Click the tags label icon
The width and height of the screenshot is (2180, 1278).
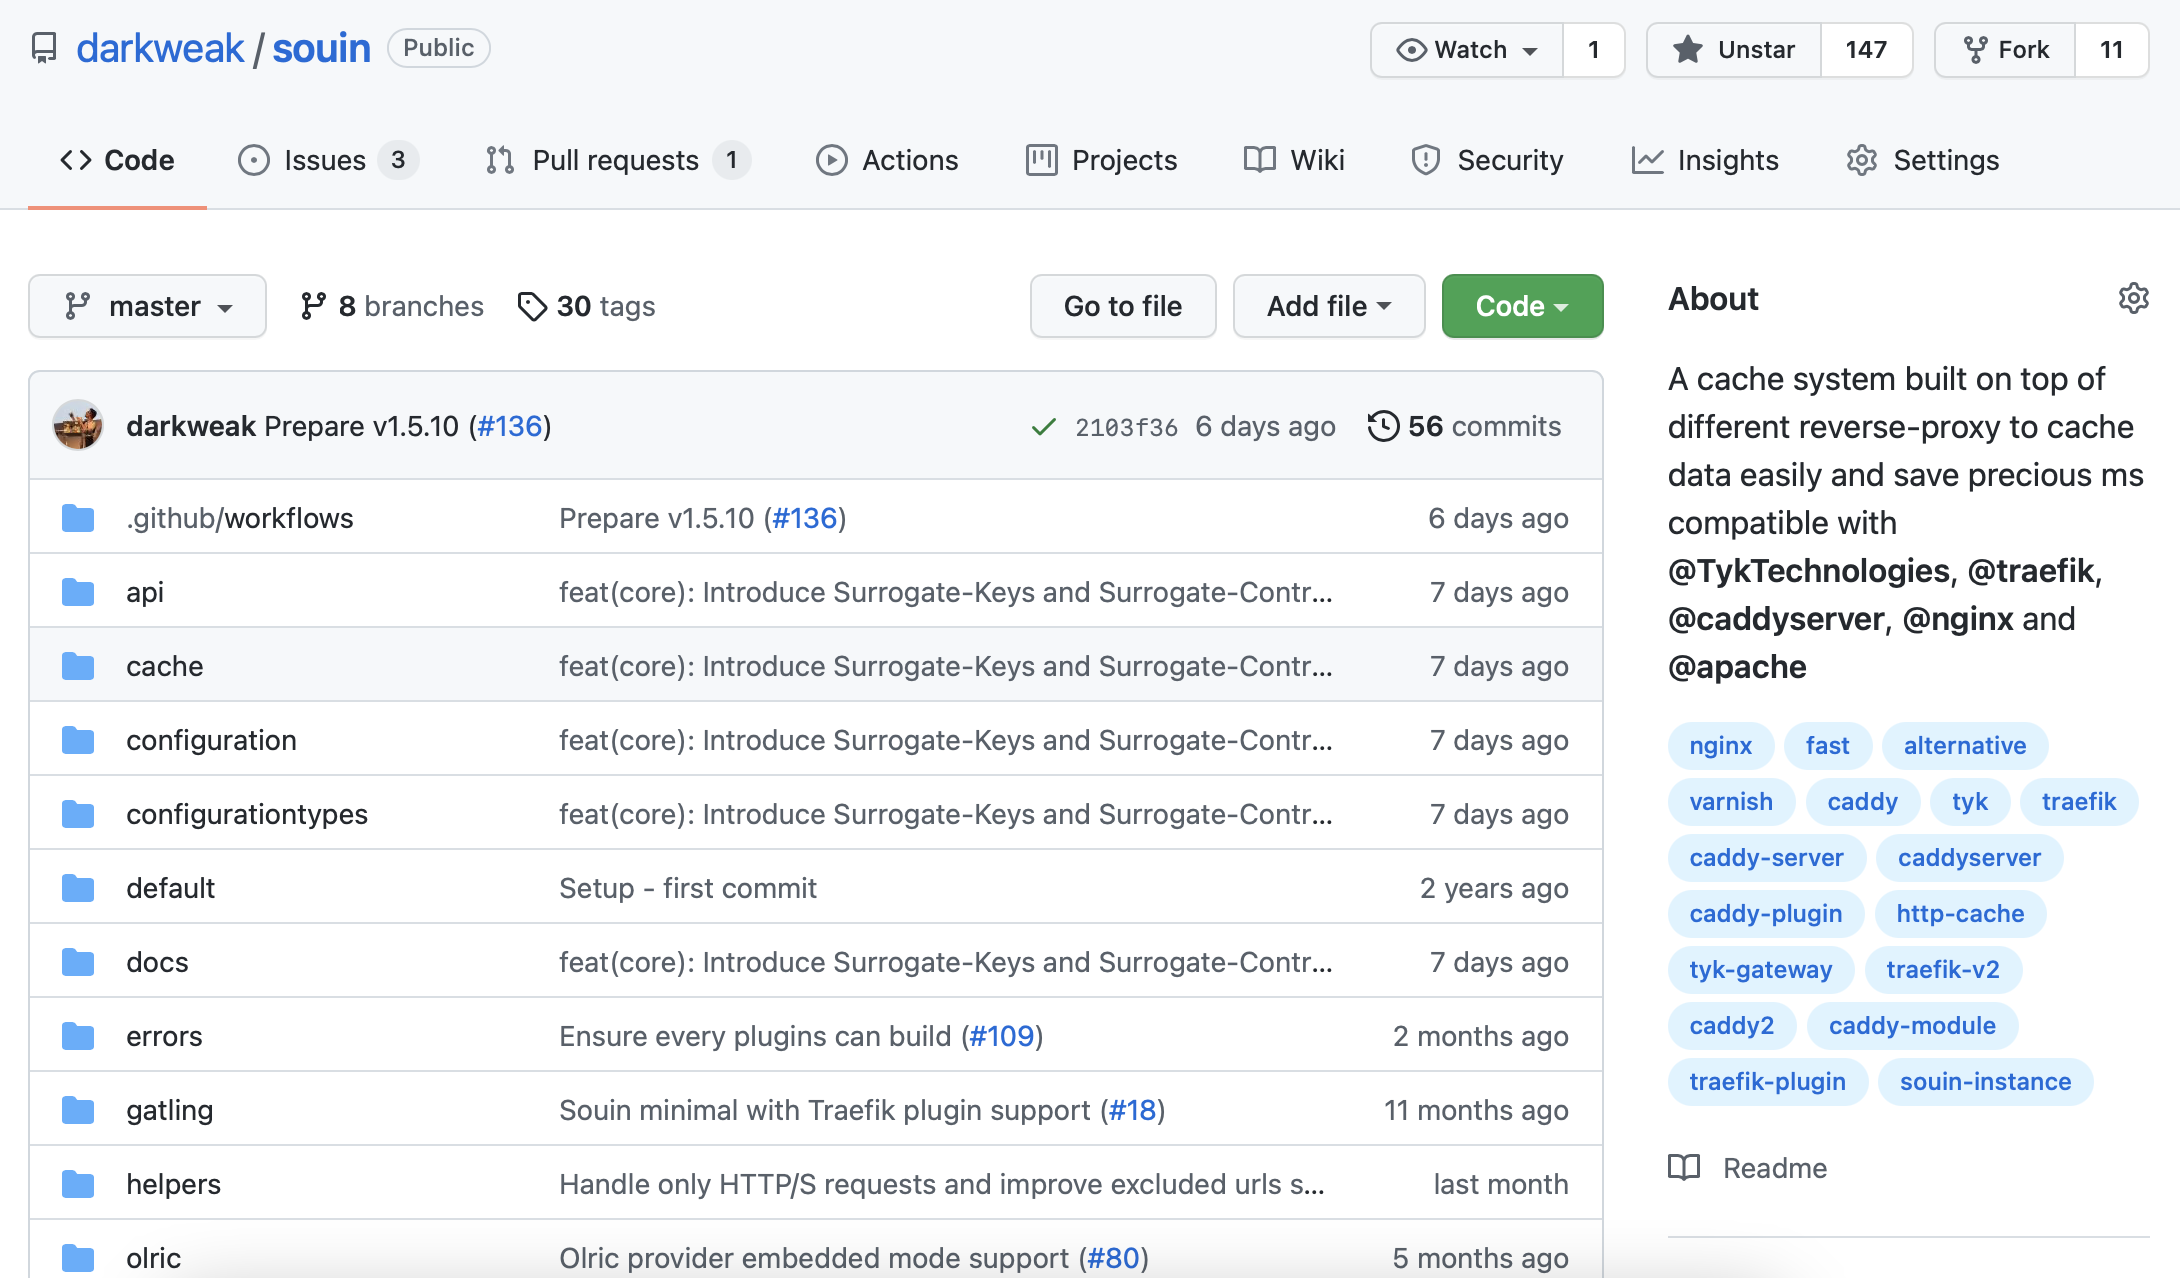tap(532, 306)
